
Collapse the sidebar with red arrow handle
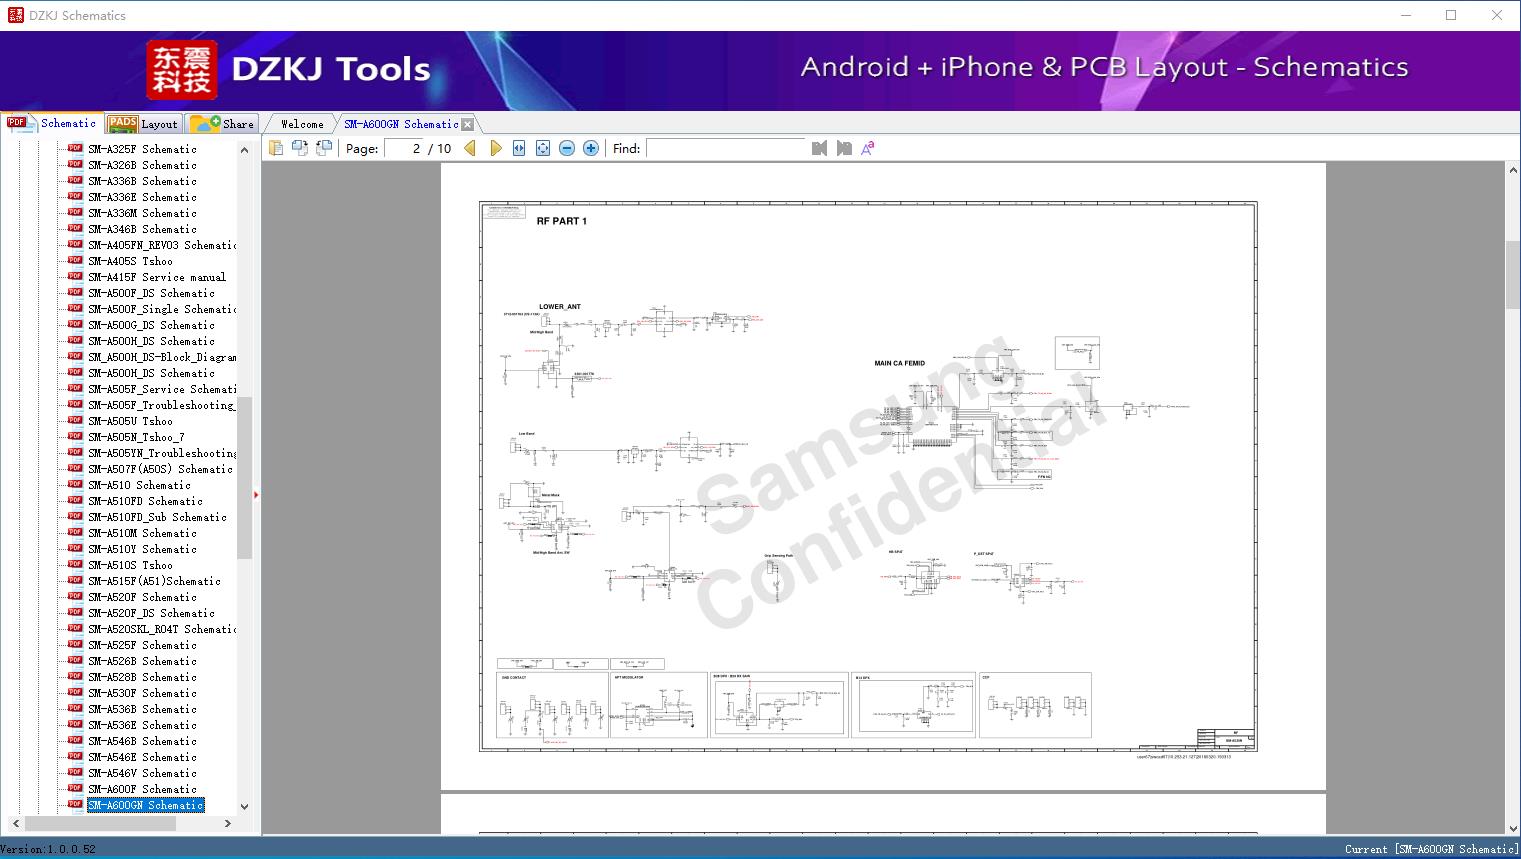click(256, 494)
